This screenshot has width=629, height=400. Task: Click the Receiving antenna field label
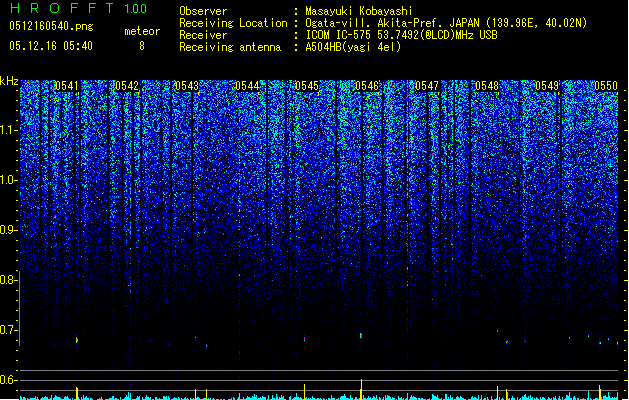[x=230, y=47]
